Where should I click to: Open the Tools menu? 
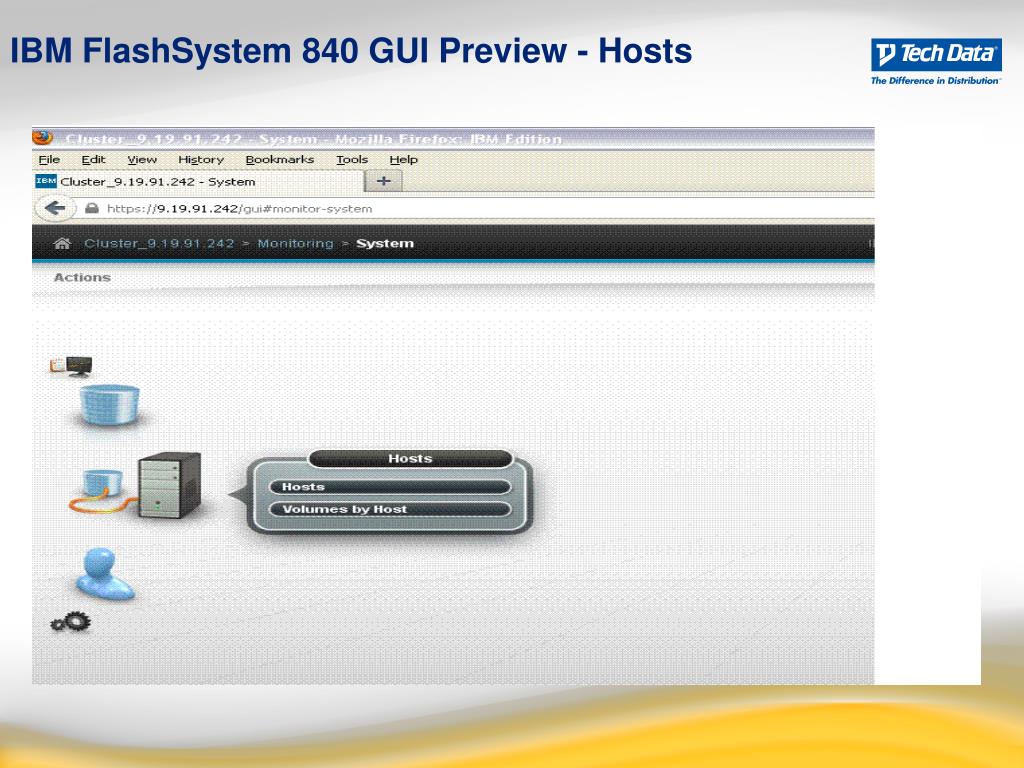point(352,159)
